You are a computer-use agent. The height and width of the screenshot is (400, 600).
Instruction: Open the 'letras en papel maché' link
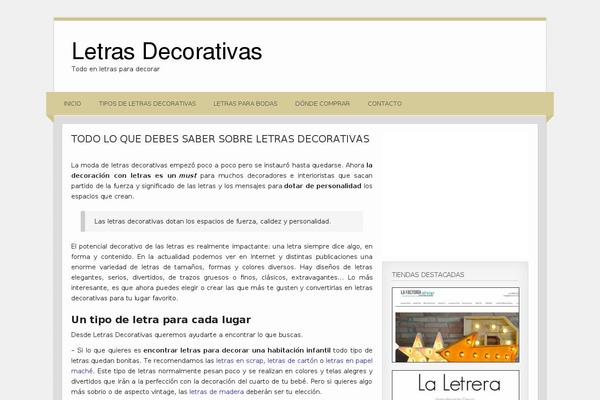[349, 361]
